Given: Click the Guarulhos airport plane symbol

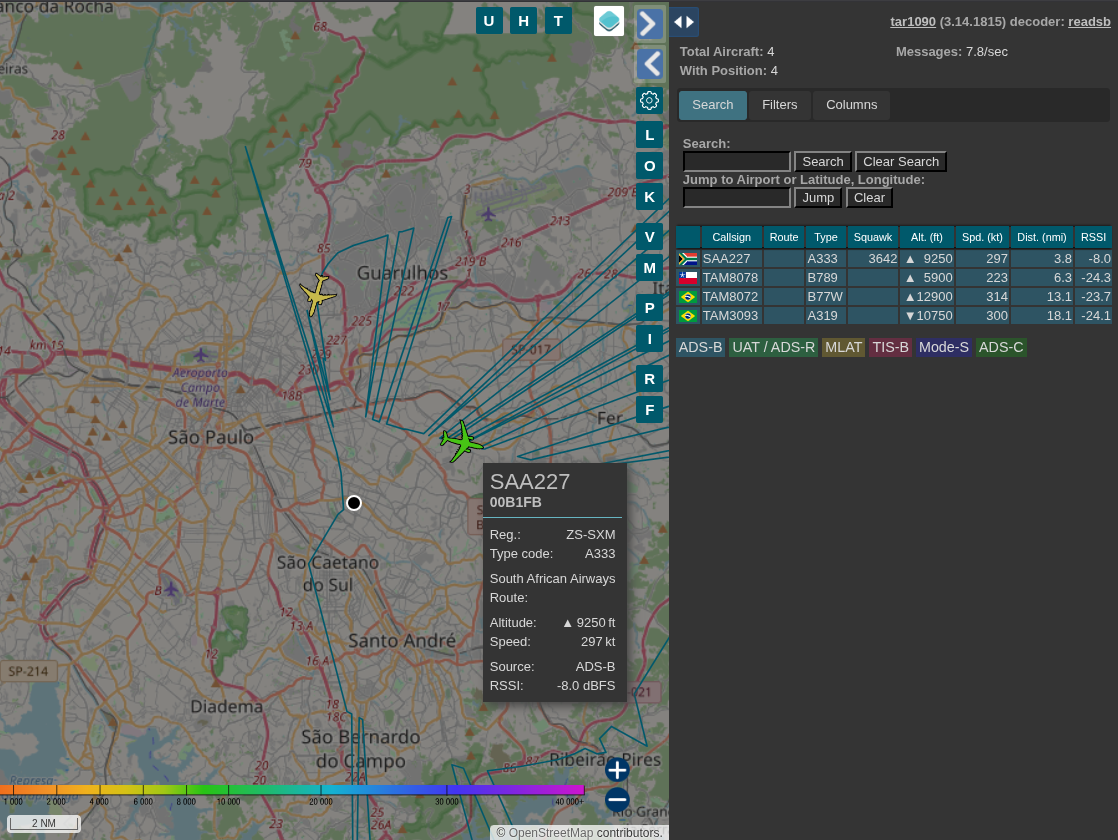Looking at the screenshot, I should click(488, 213).
